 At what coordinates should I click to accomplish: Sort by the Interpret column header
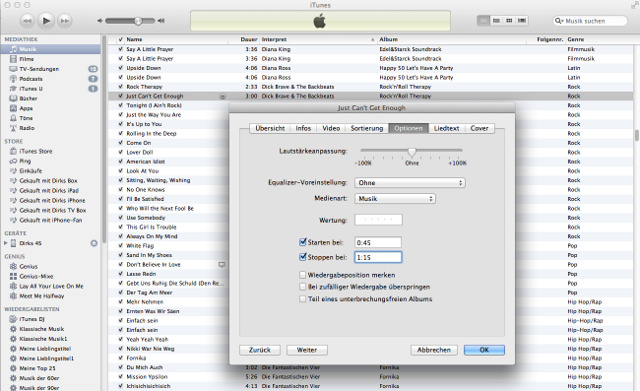click(x=318, y=40)
